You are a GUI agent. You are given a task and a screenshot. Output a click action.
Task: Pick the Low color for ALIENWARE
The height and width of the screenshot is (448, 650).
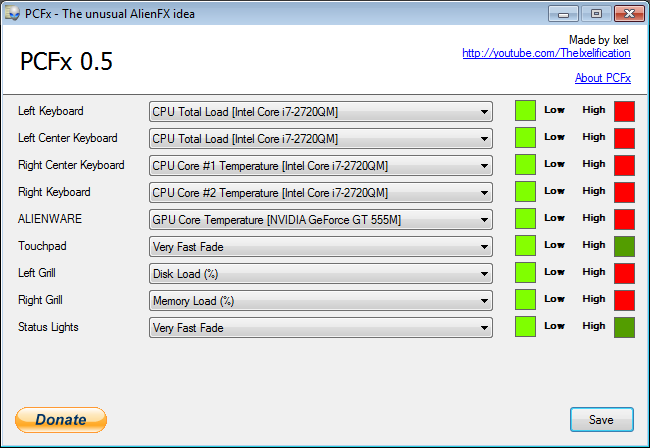point(525,218)
